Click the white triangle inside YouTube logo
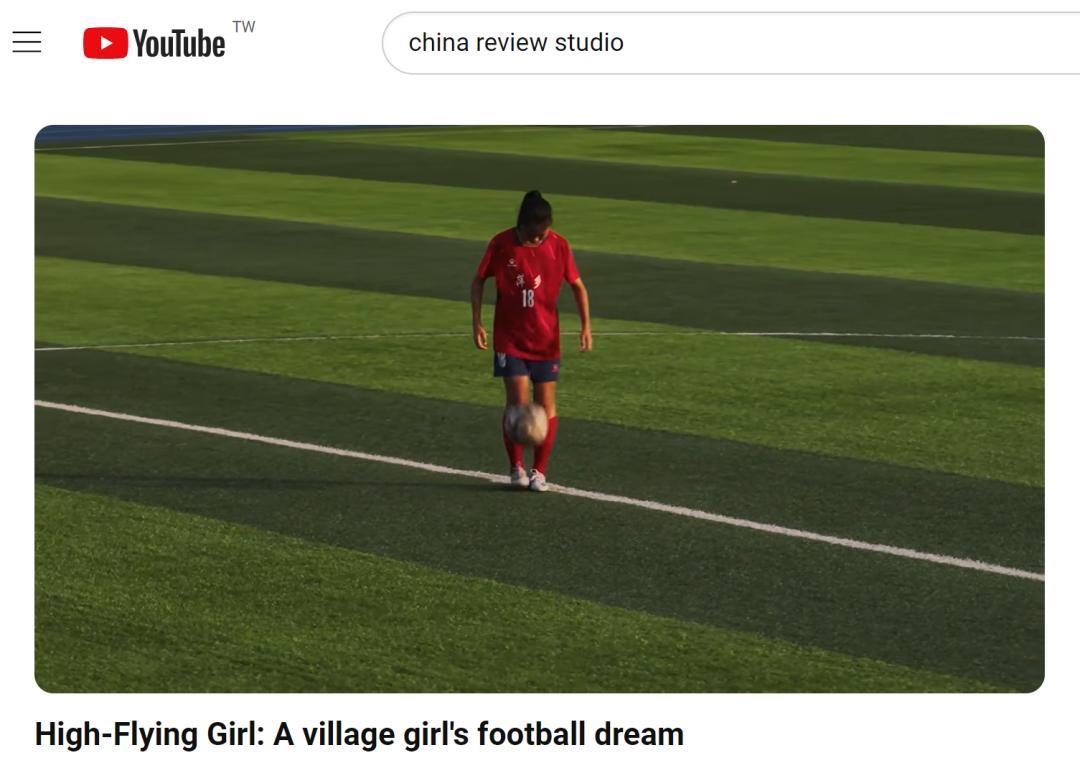This screenshot has width=1080, height=768. pyautogui.click(x=106, y=43)
